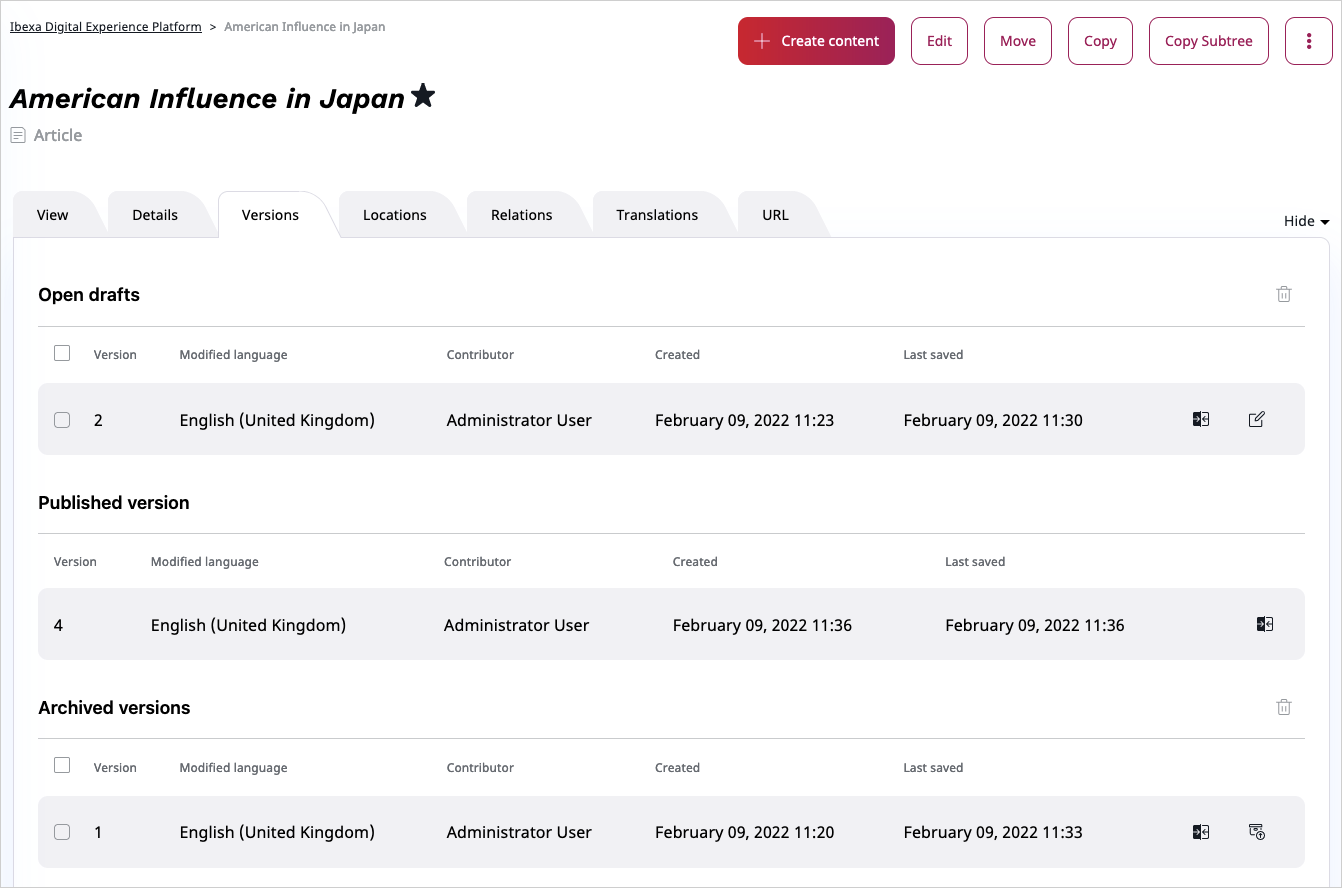Click the trash icon for Archived versions
This screenshot has height=888, width=1342.
coord(1284,707)
